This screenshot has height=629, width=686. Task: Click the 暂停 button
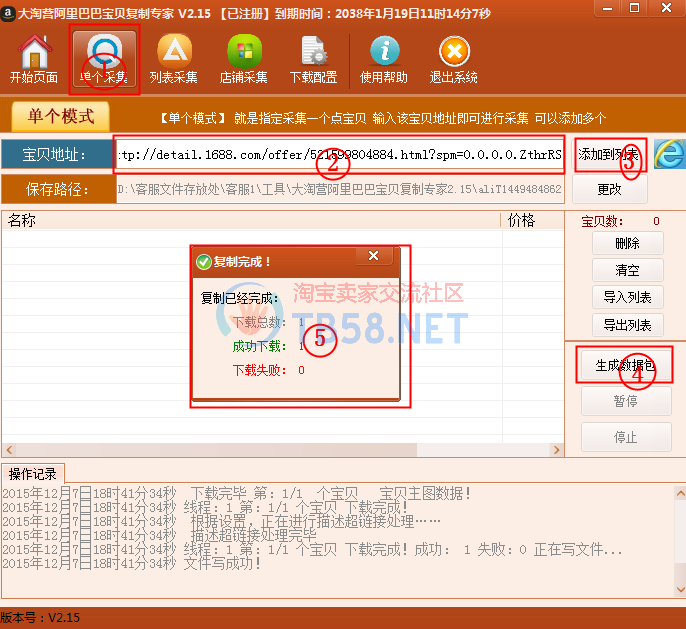(626, 401)
